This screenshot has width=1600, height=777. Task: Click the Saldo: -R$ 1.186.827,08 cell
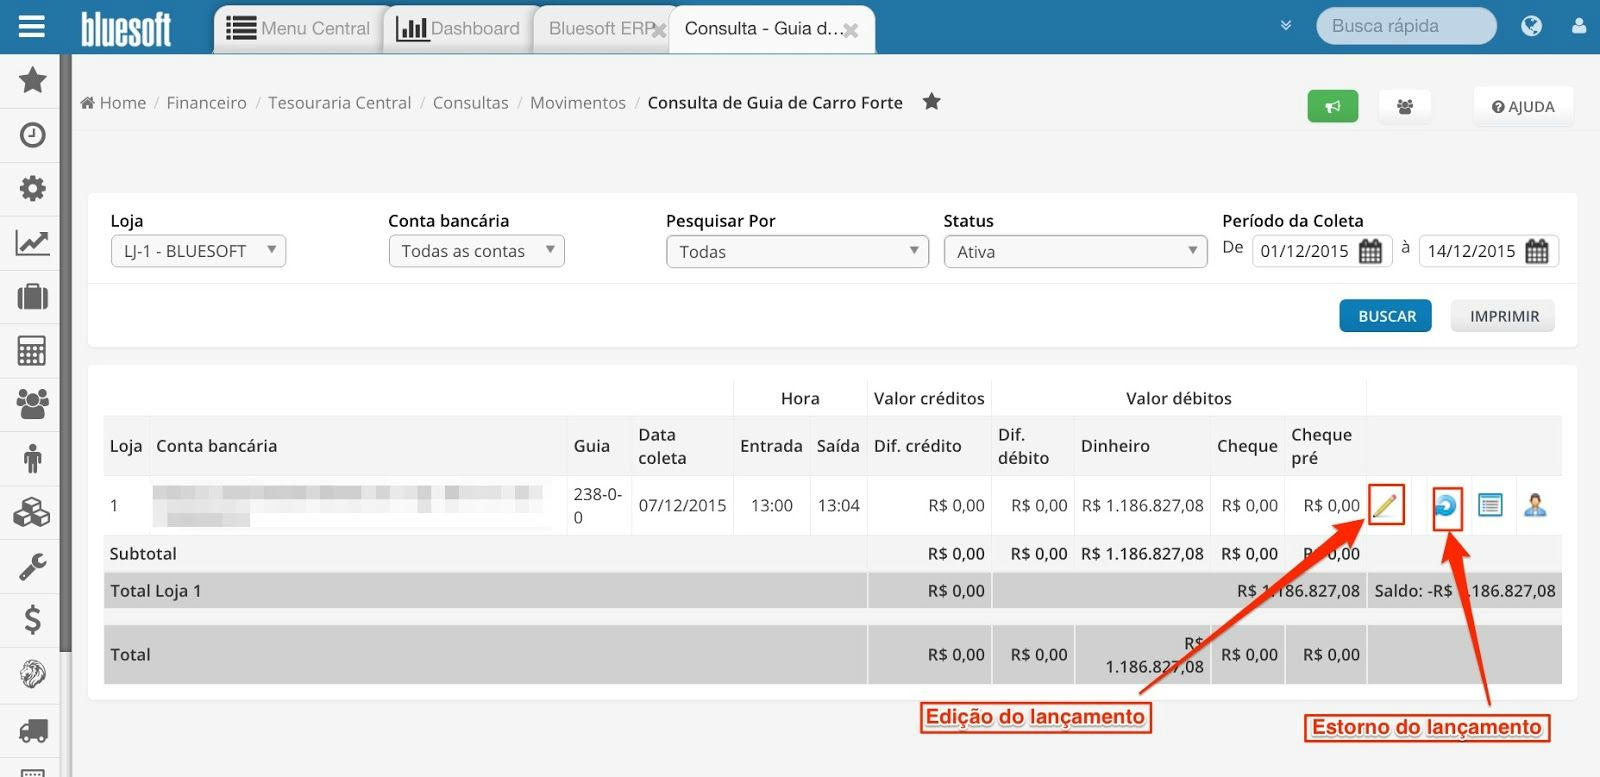[x=1464, y=591]
